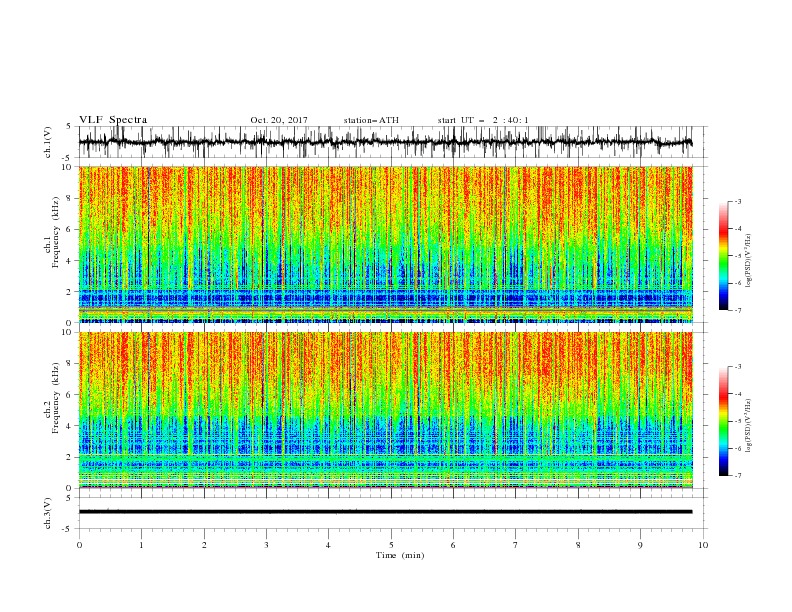Click the ch.2 "Frequency (kHz)" axis label

click(56, 398)
